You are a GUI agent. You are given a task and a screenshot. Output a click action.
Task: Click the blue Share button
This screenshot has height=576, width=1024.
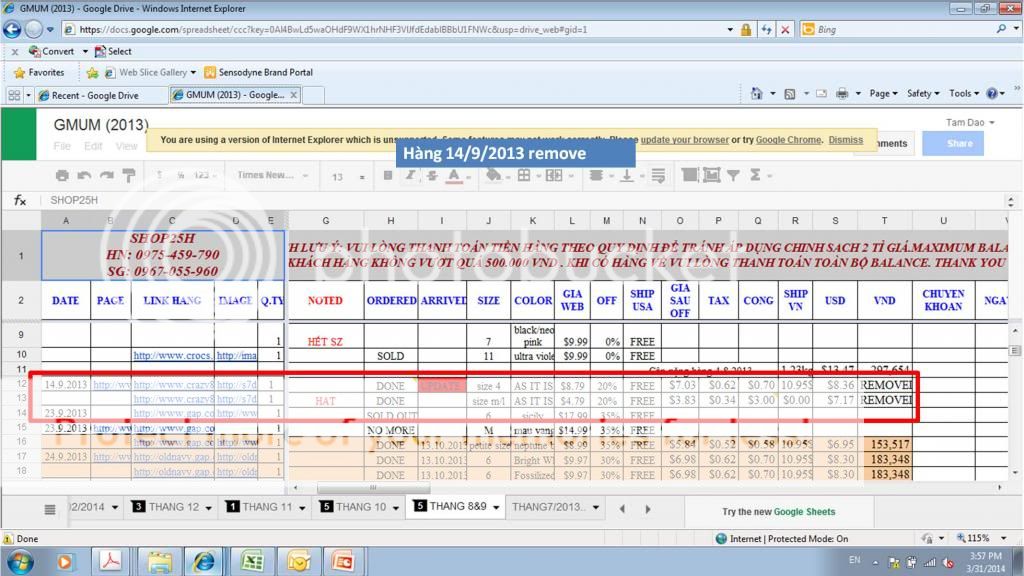(959, 143)
